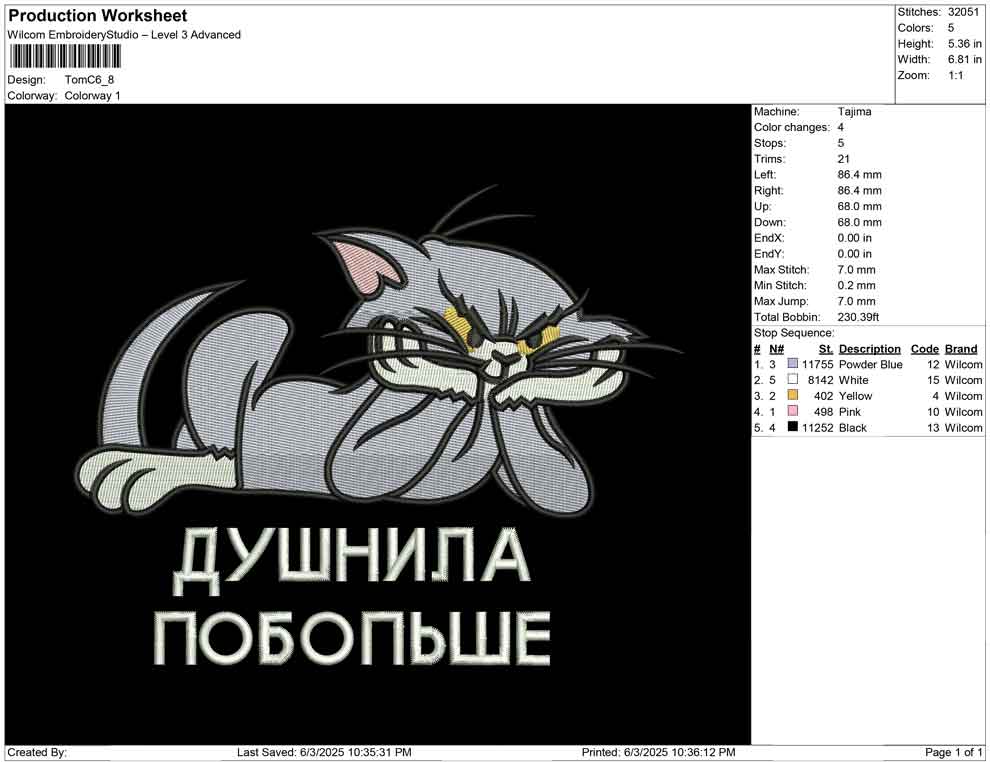
Task: Click the Trims value '21'
Action: tap(844, 158)
